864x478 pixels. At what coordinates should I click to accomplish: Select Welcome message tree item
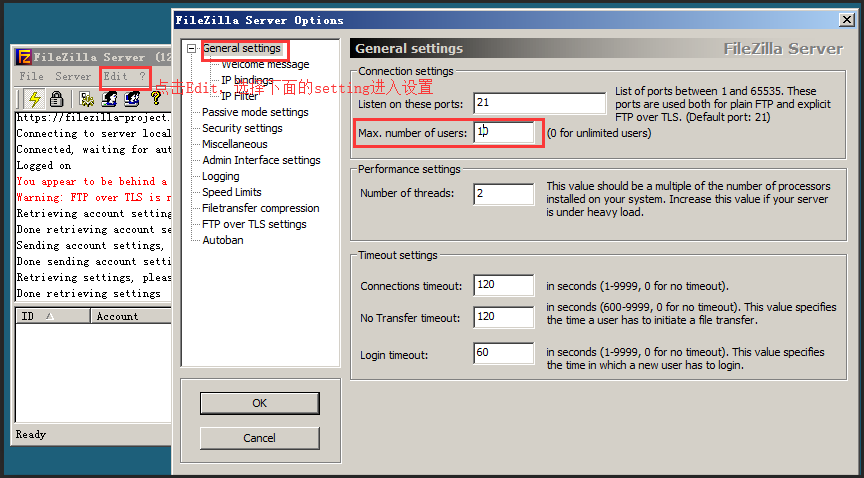tap(265, 65)
